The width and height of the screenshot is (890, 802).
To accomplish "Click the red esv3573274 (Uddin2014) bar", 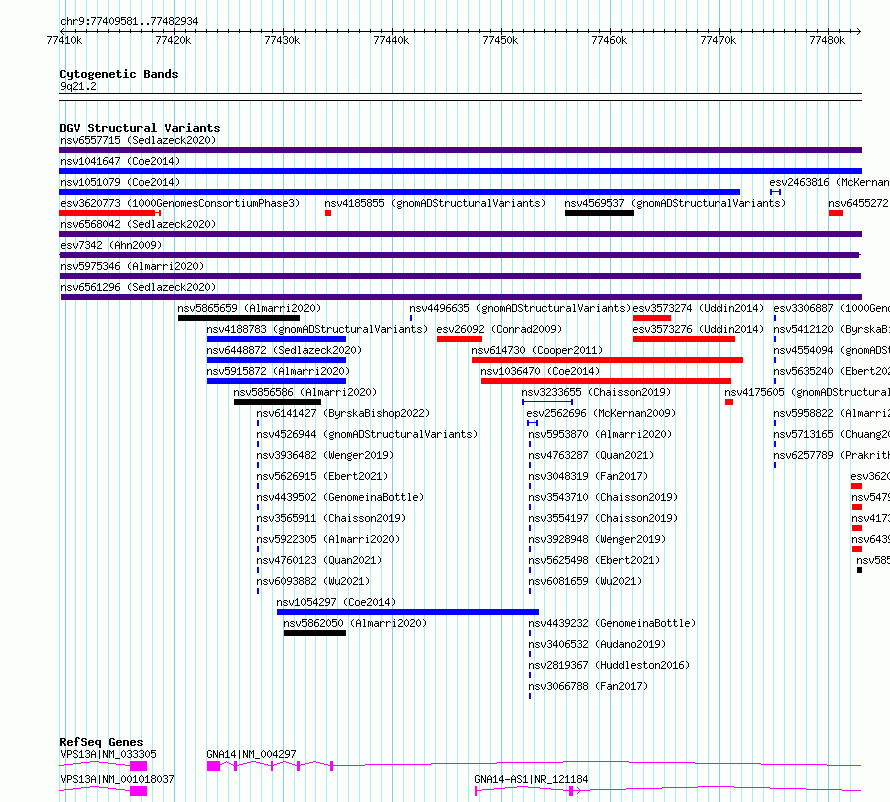I will 652,318.
